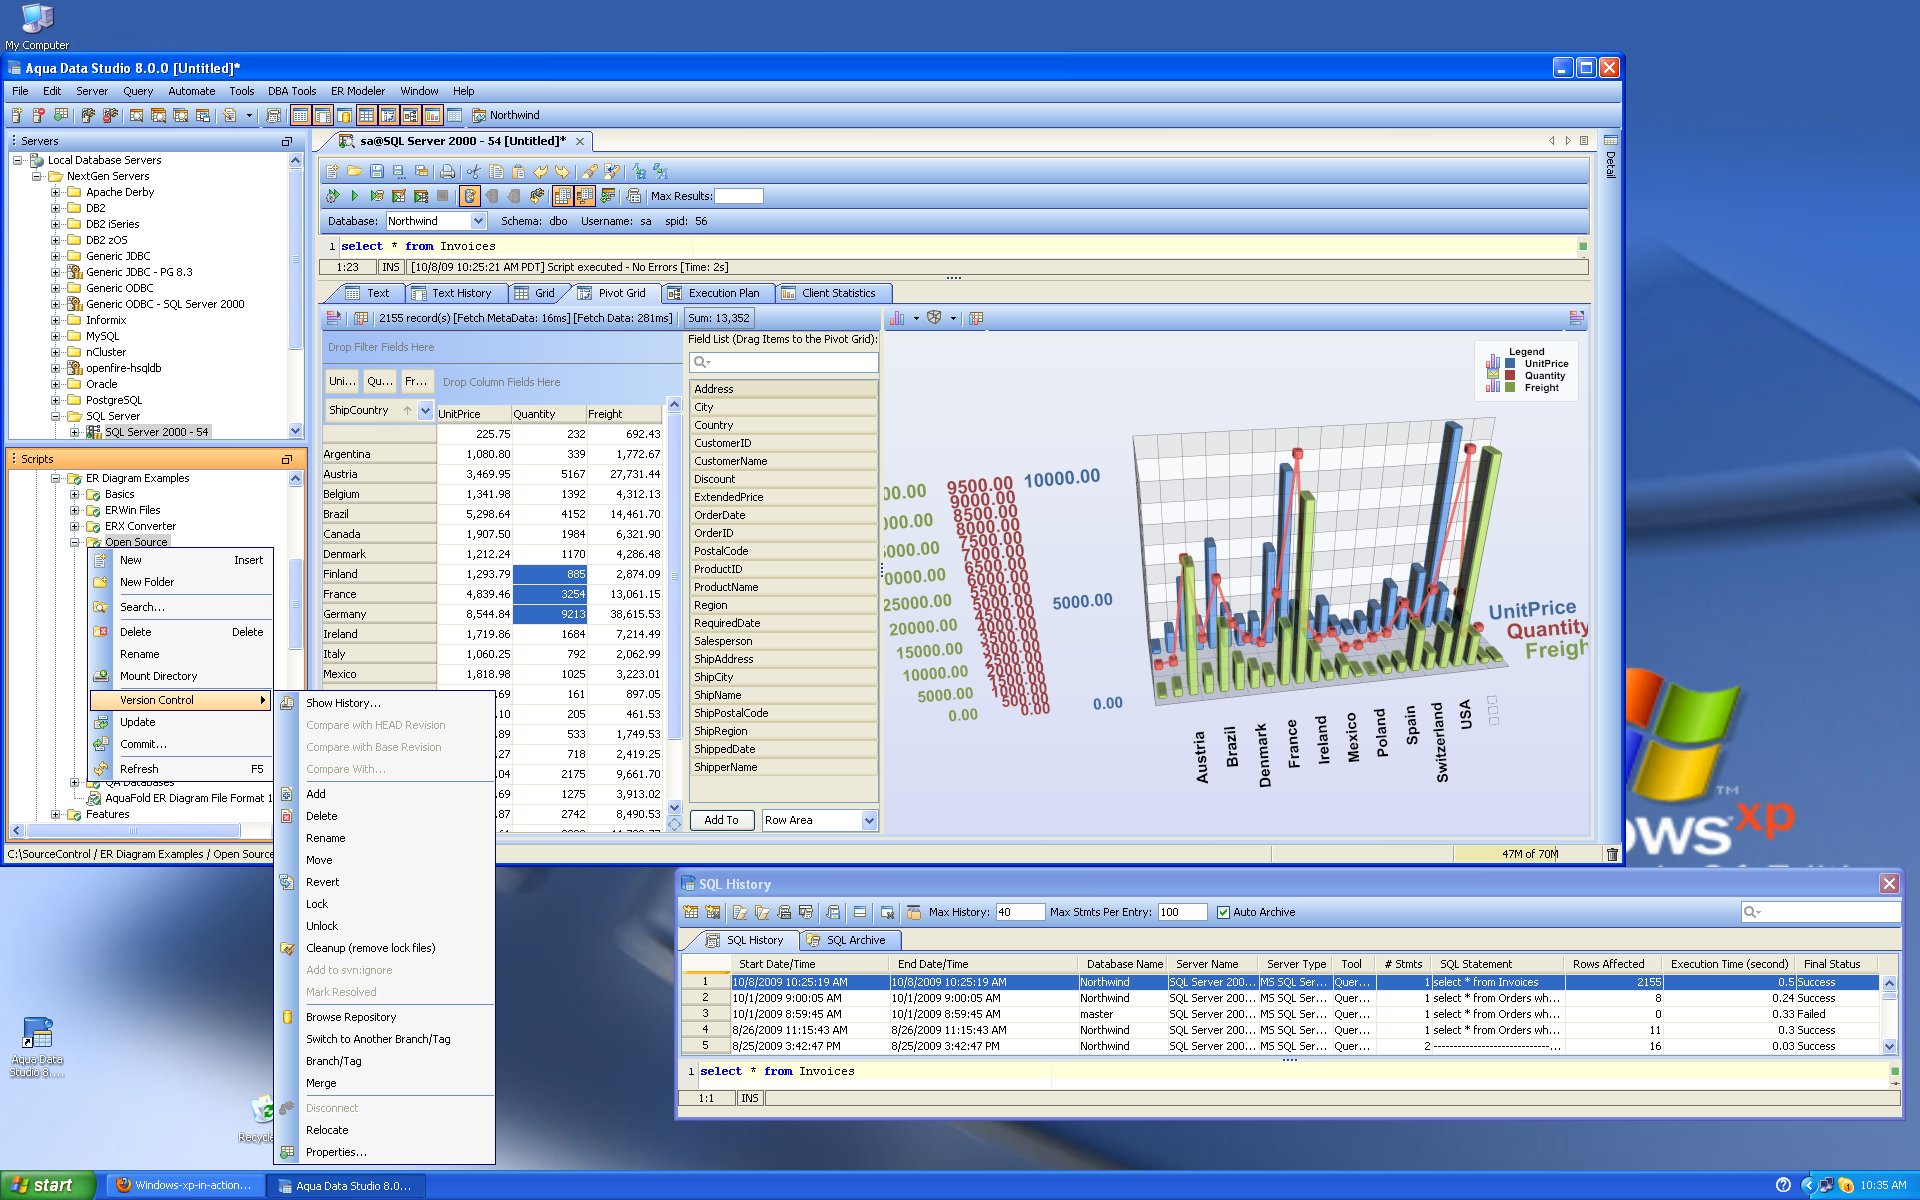Open the Database Northwind dropdown
Viewport: 1920px width, 1200px height.
[478, 221]
